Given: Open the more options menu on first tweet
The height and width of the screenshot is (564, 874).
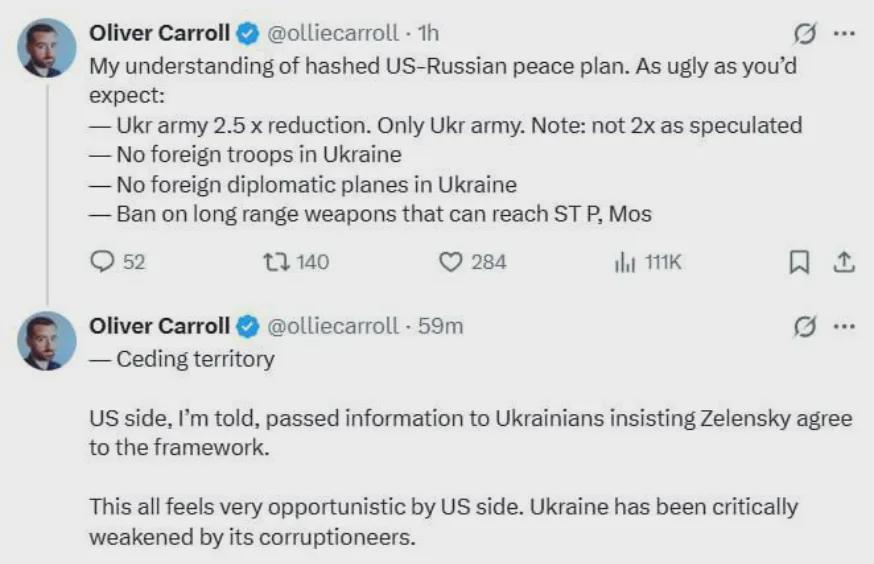Looking at the screenshot, I should tap(844, 34).
